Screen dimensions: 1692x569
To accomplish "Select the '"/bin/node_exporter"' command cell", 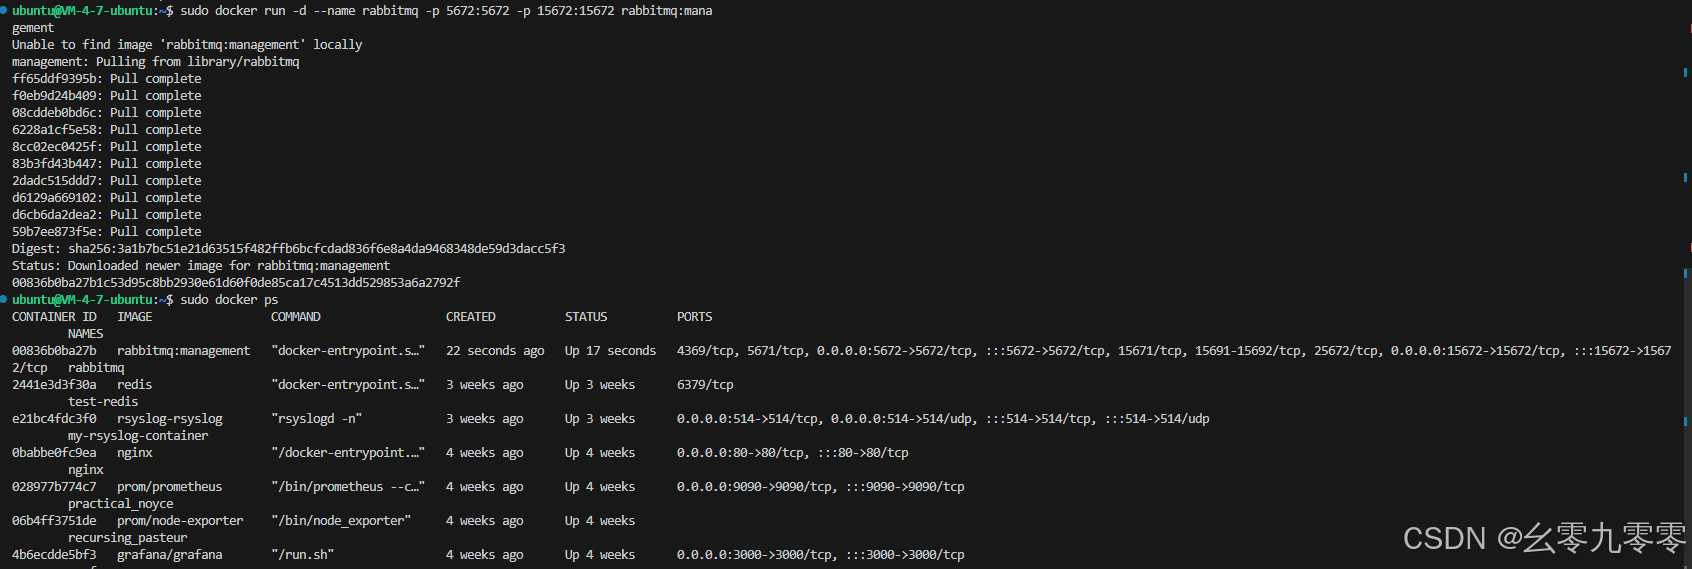I will pos(341,521).
